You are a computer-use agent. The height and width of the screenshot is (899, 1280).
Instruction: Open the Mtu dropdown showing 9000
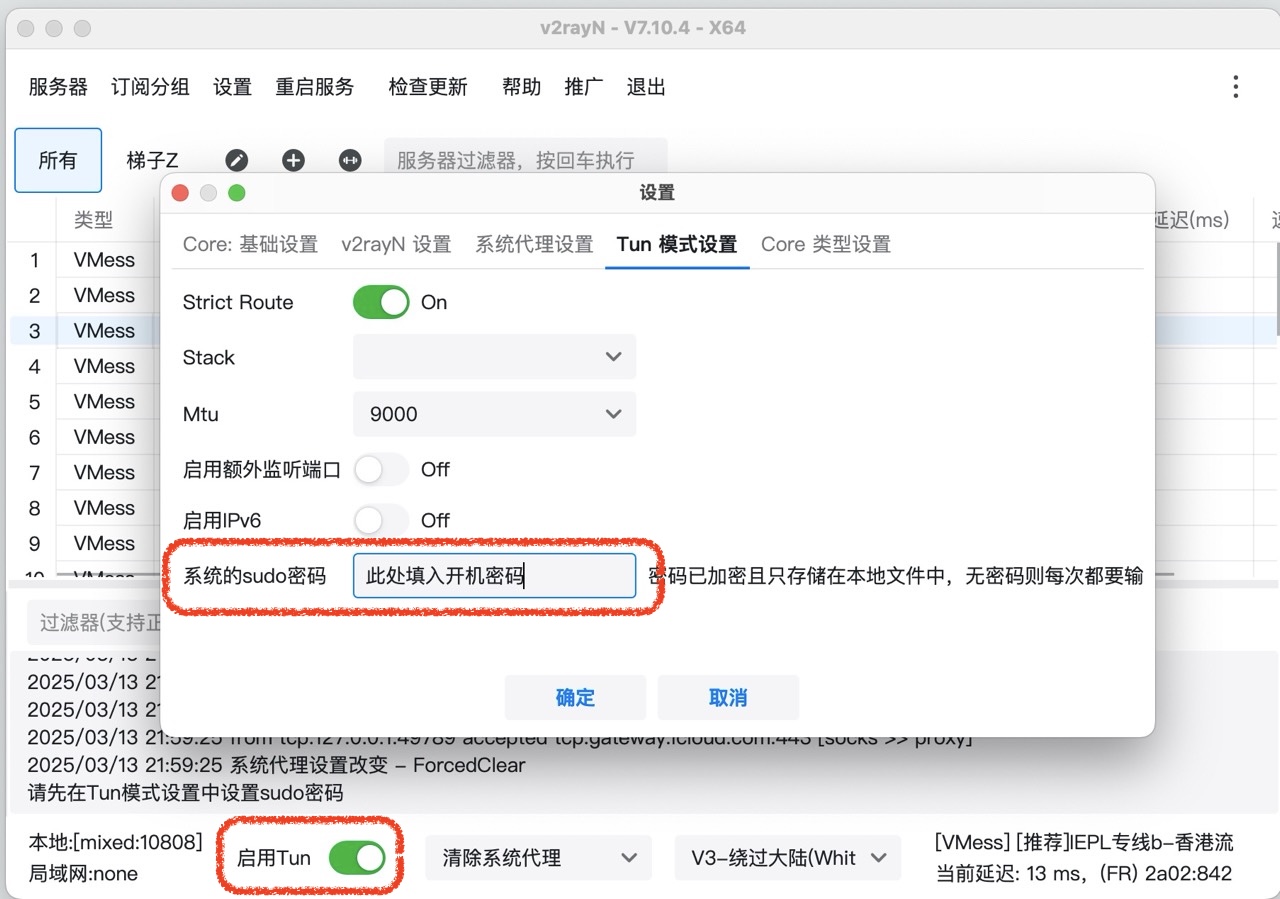click(x=494, y=414)
